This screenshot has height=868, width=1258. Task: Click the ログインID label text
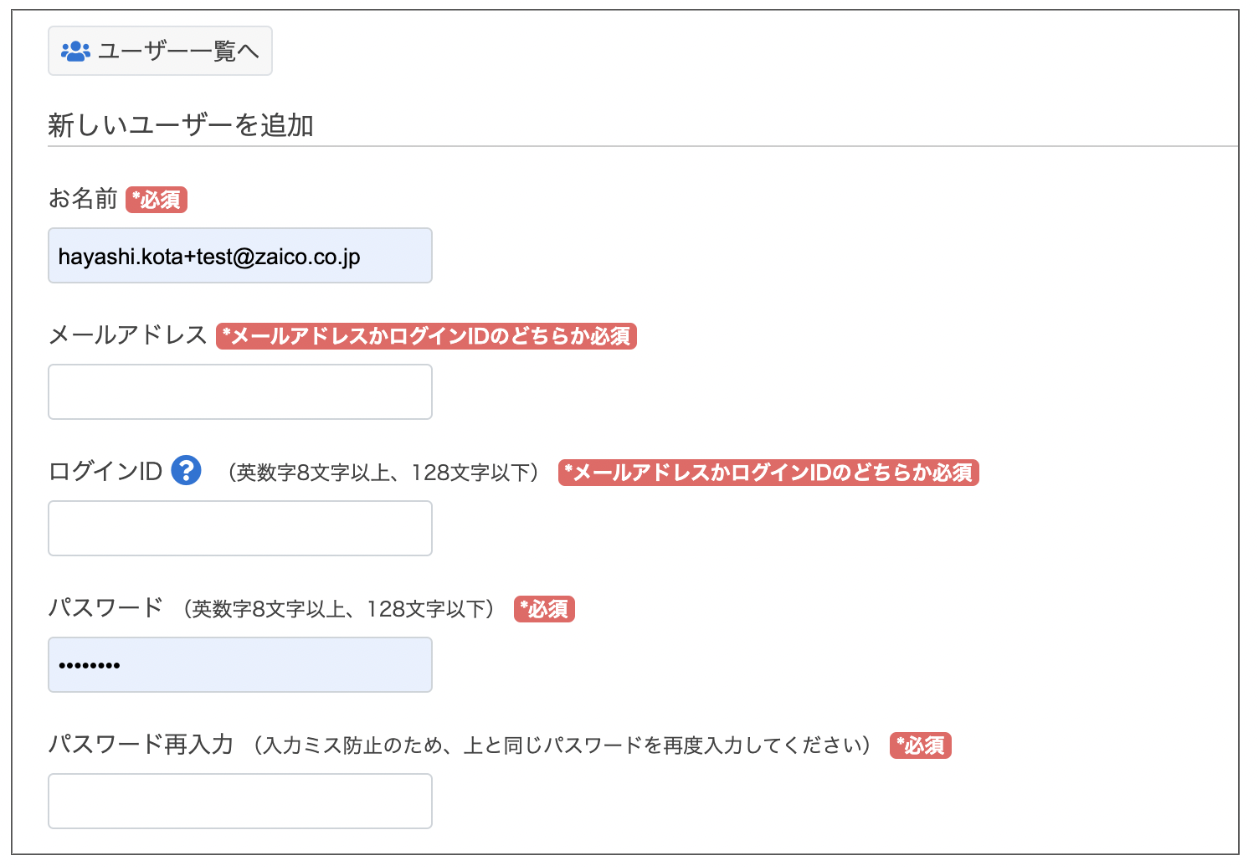[105, 471]
